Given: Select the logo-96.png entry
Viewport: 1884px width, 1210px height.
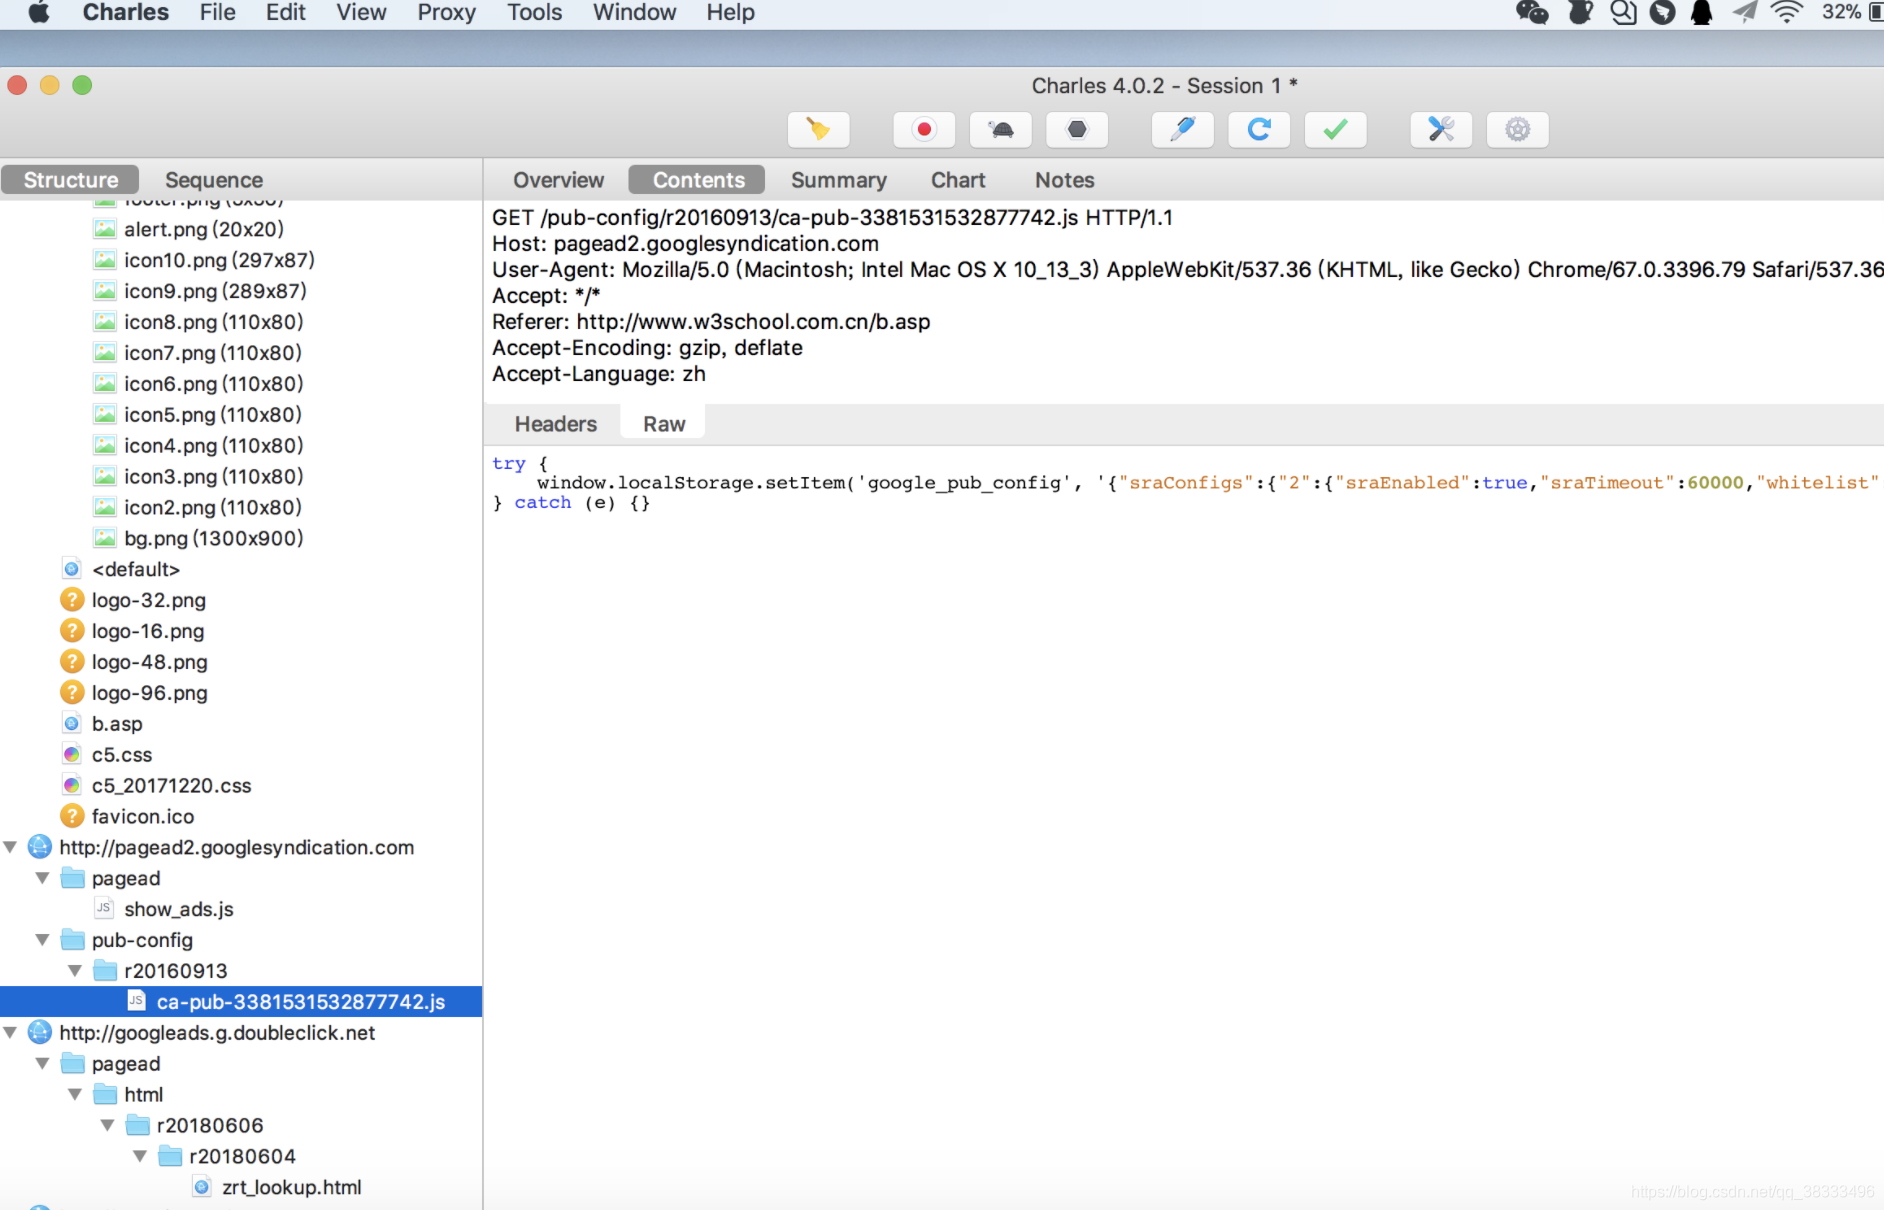Looking at the screenshot, I should click(x=149, y=693).
